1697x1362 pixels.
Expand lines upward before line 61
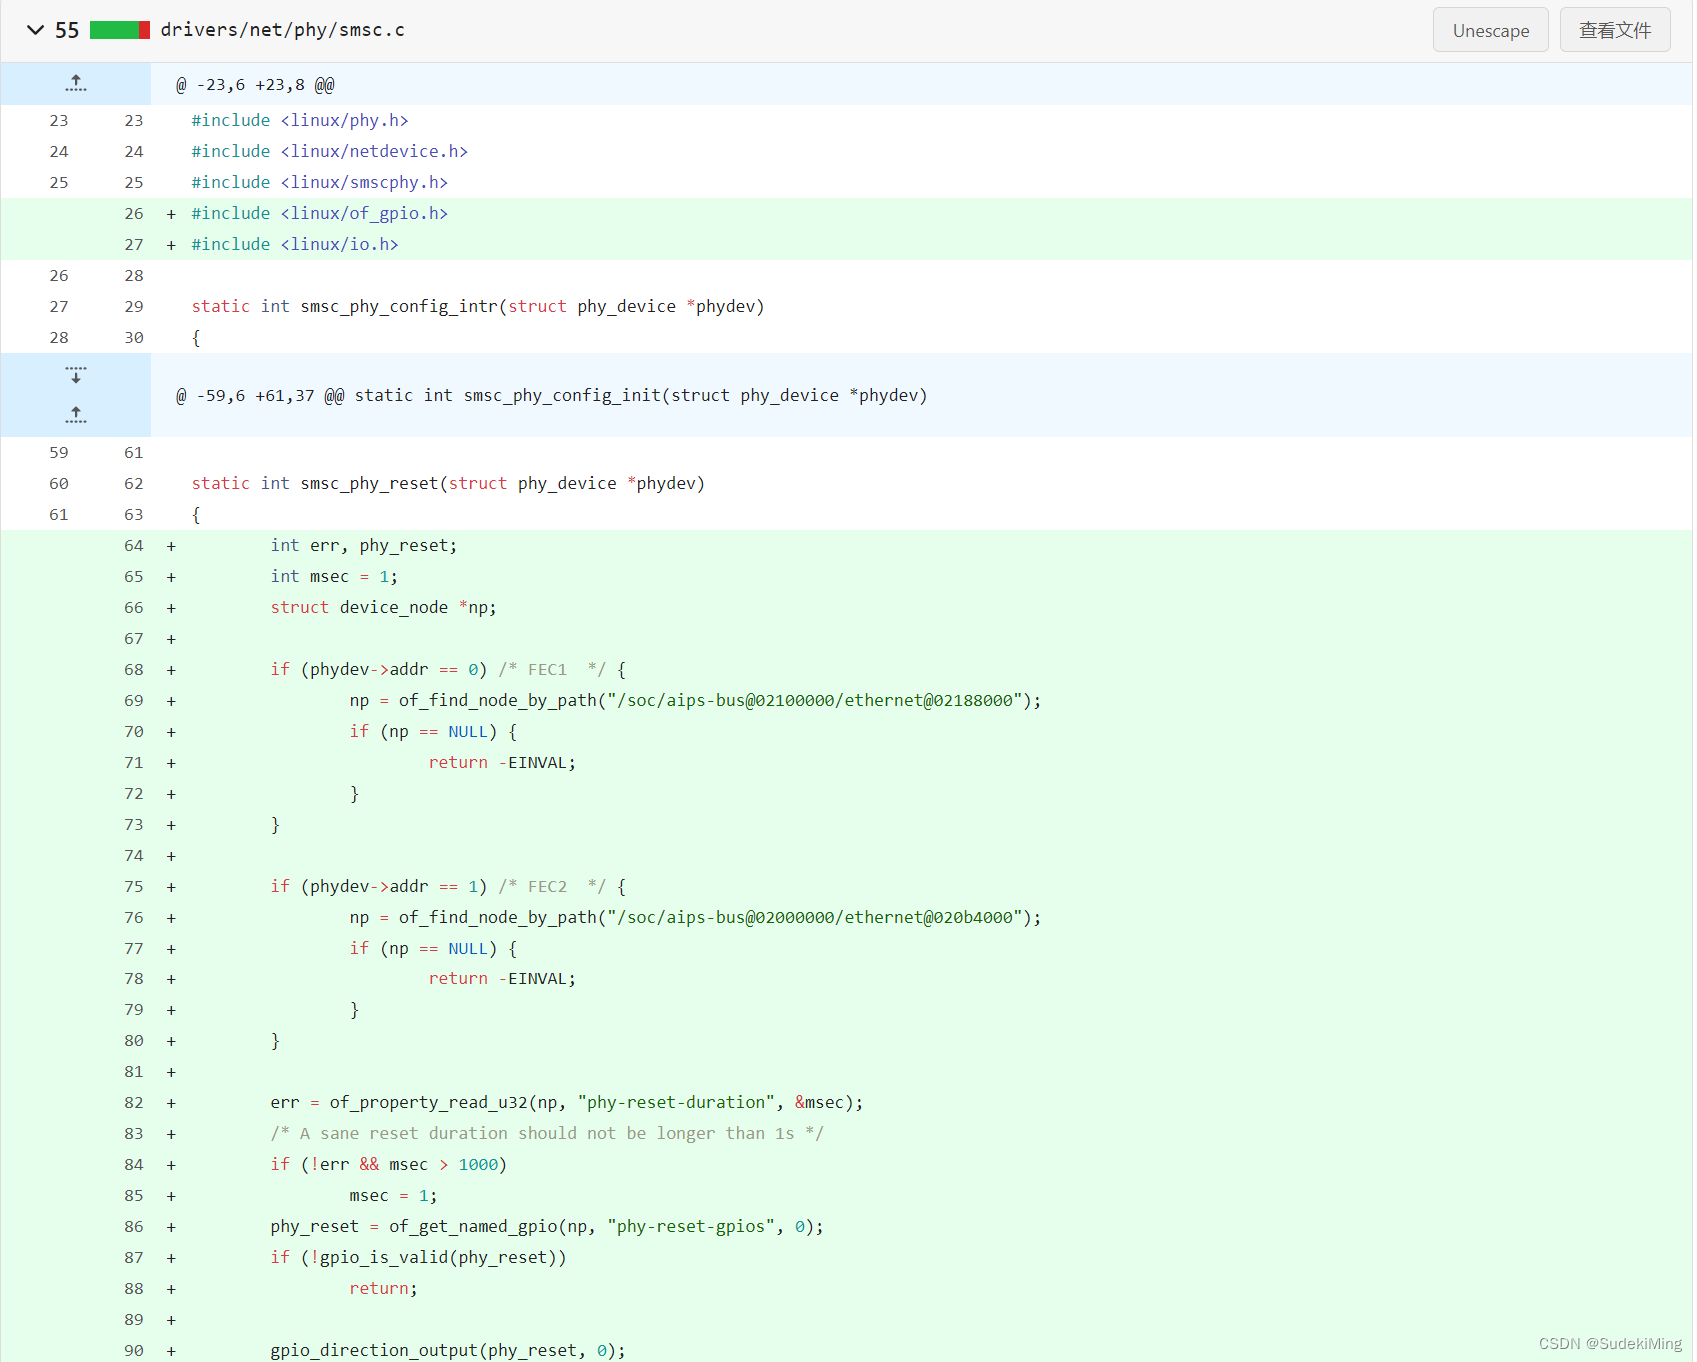[x=76, y=414]
